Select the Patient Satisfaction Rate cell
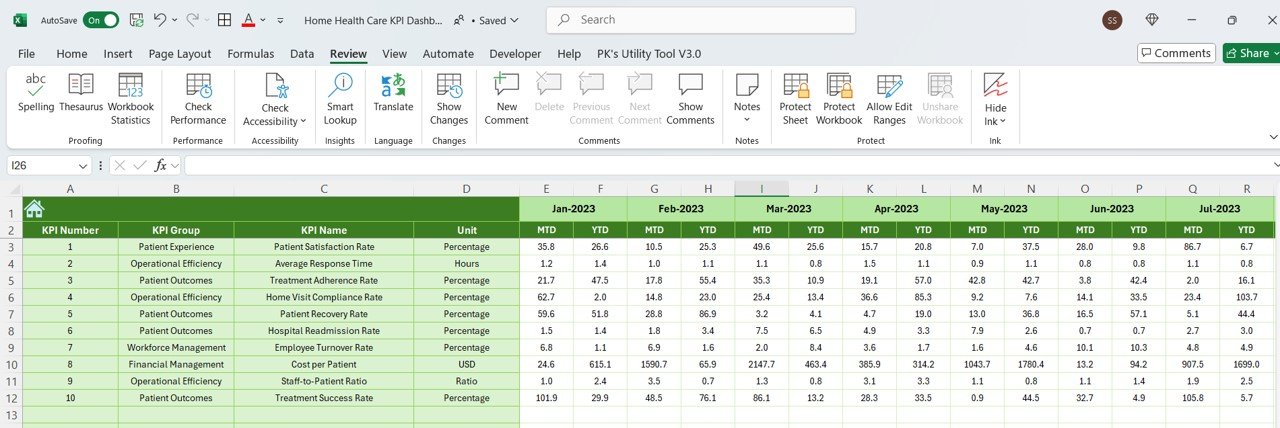This screenshot has height=428, width=1280. (324, 247)
